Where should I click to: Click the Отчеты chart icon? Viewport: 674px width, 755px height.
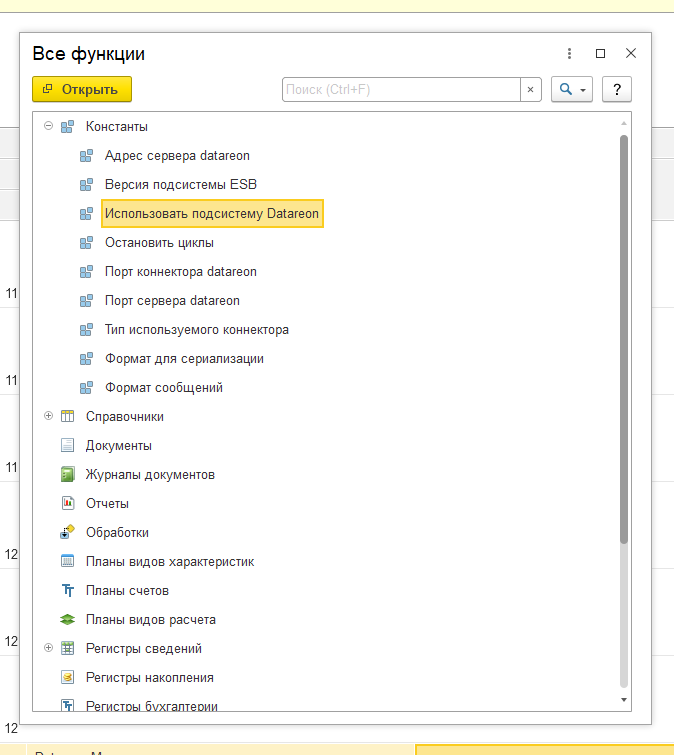coord(68,503)
